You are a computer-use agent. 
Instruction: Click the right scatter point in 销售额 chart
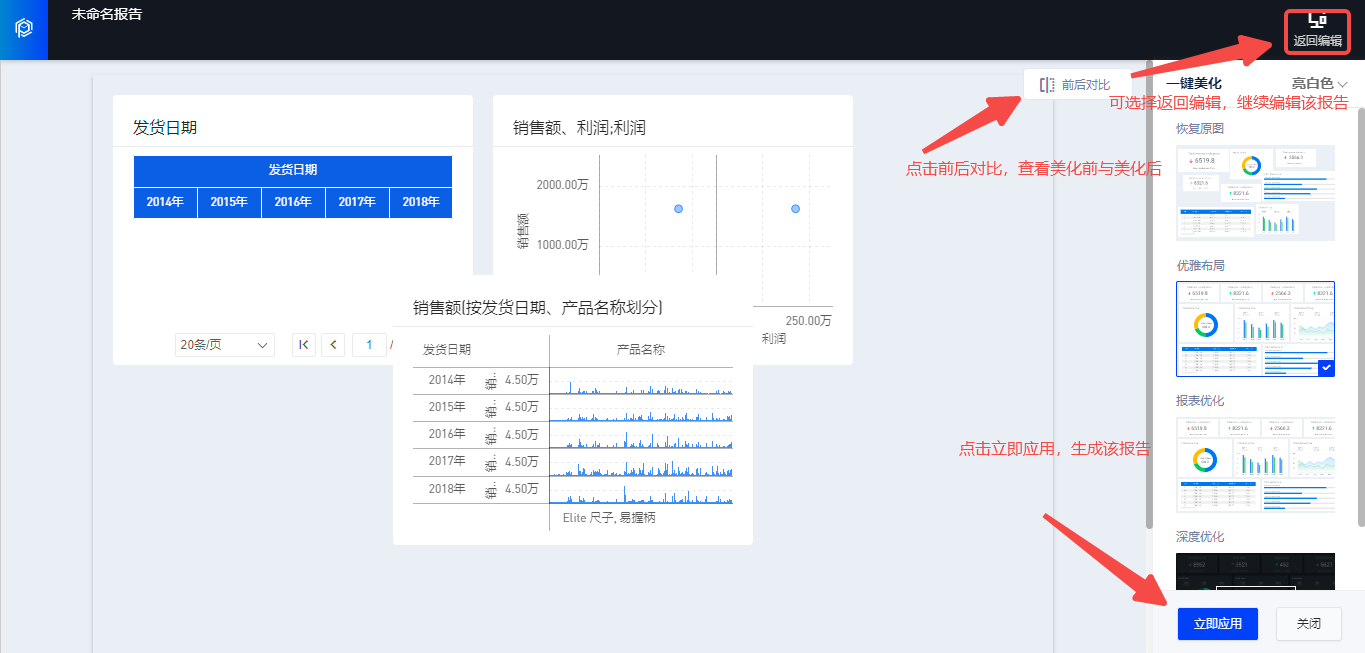795,208
